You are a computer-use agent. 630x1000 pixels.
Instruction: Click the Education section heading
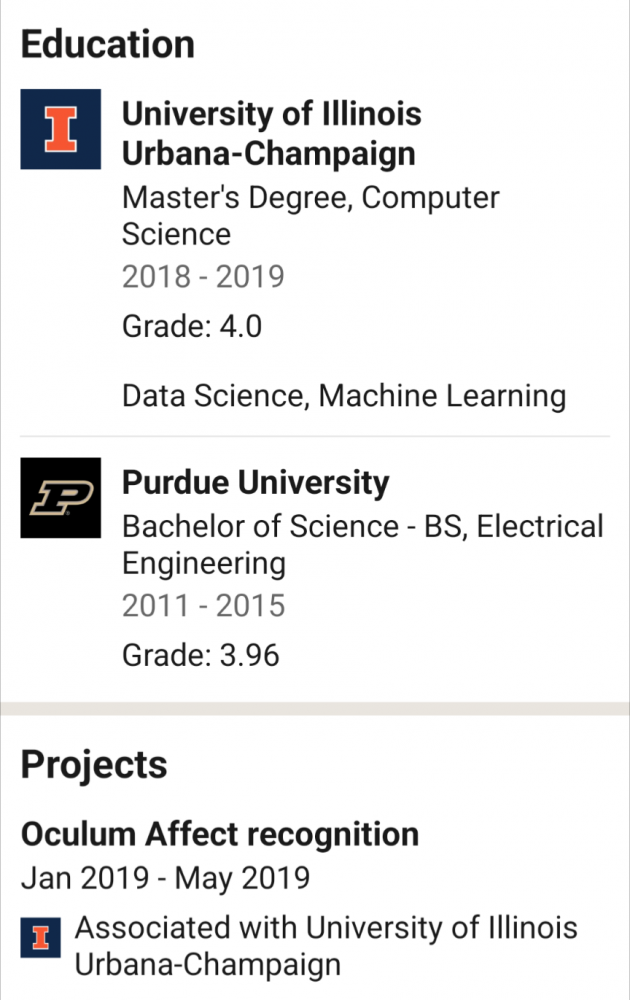pos(107,45)
